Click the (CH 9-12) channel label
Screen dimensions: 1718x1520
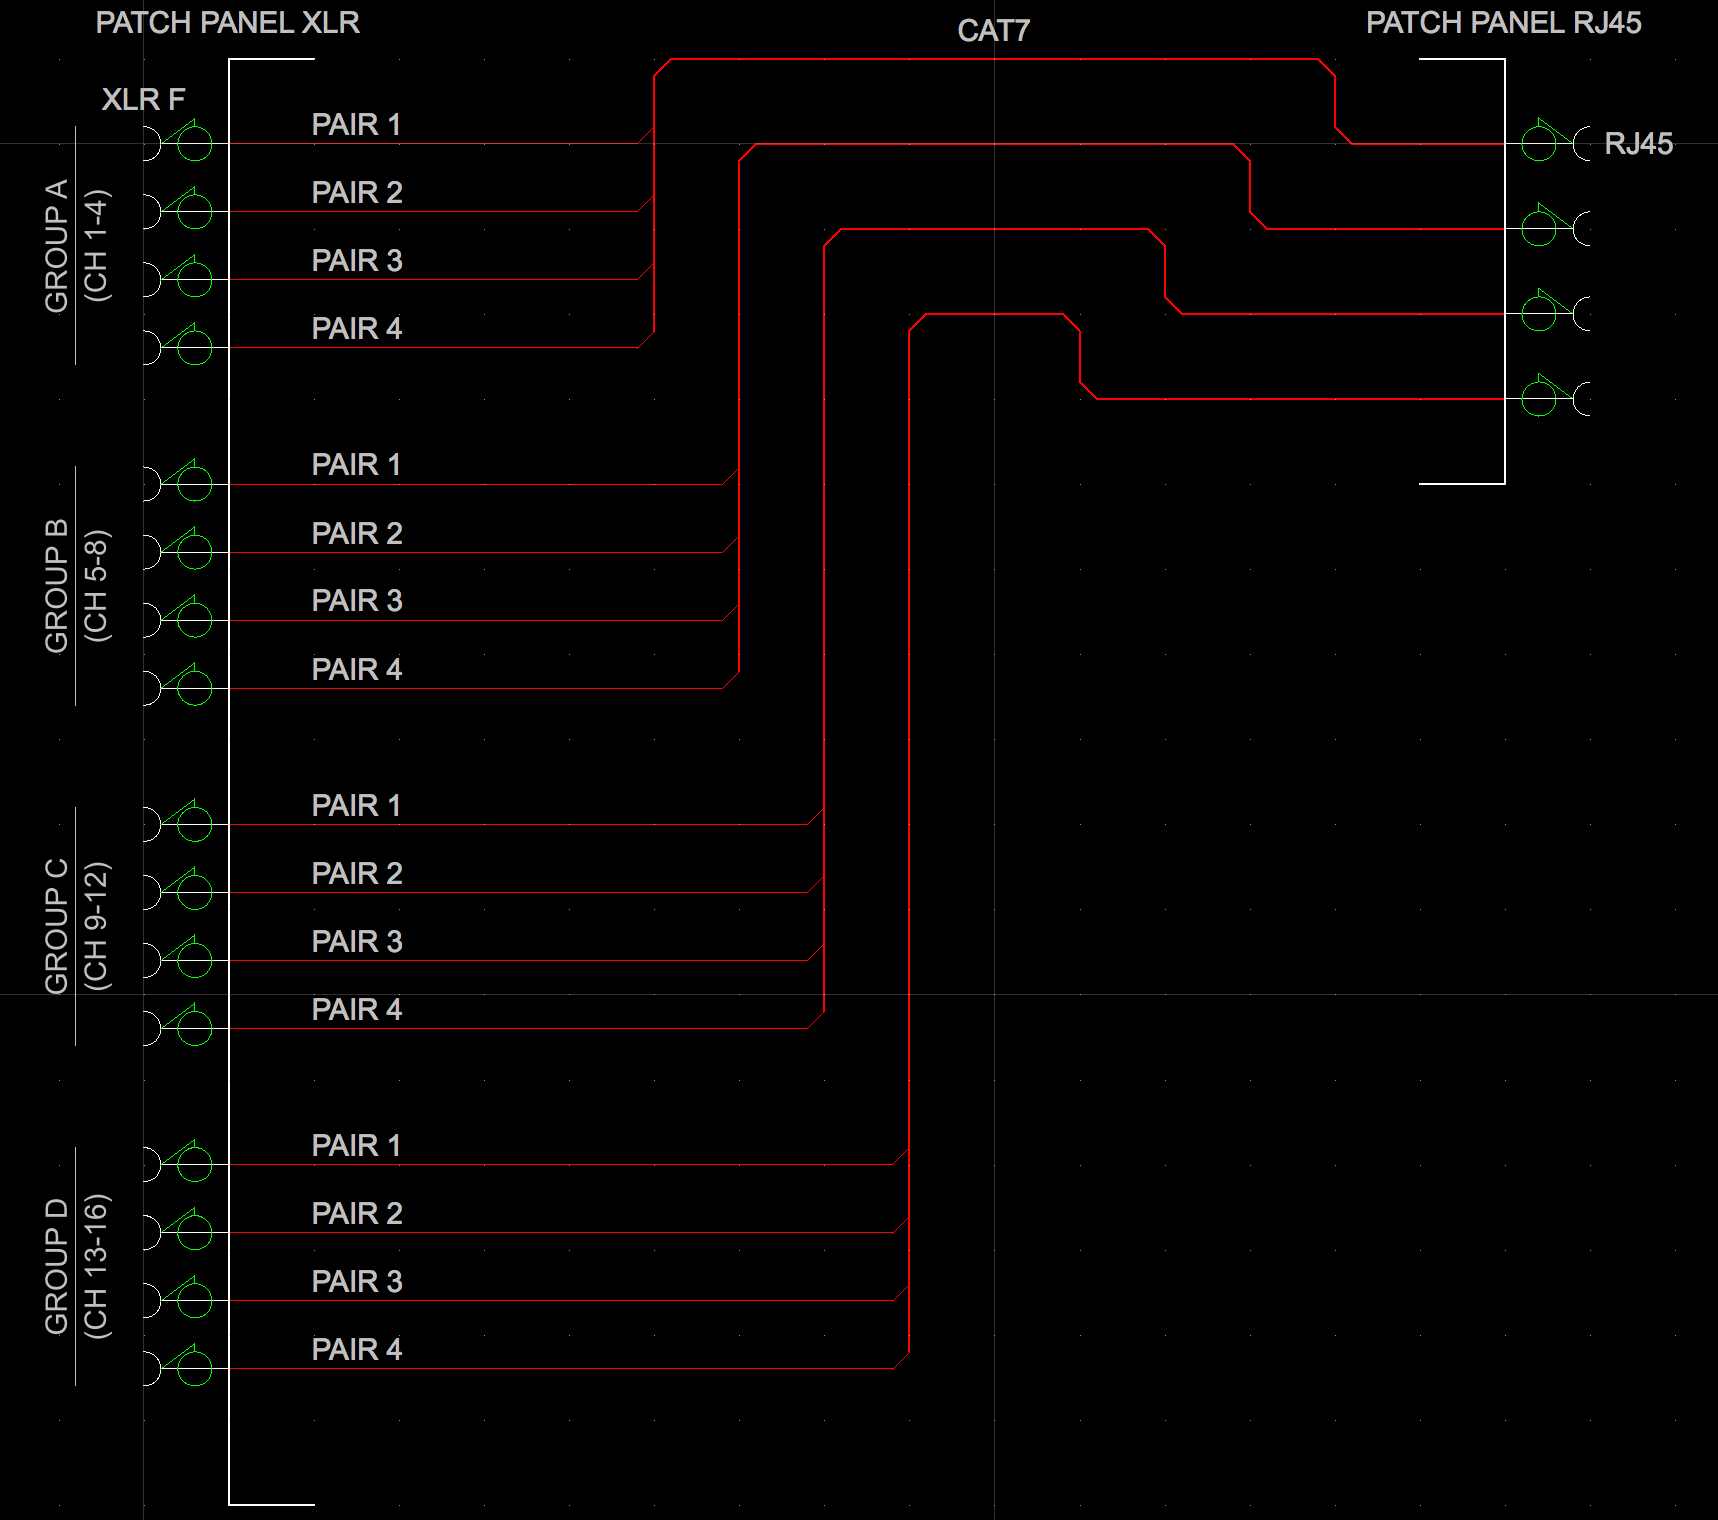click(x=96, y=926)
